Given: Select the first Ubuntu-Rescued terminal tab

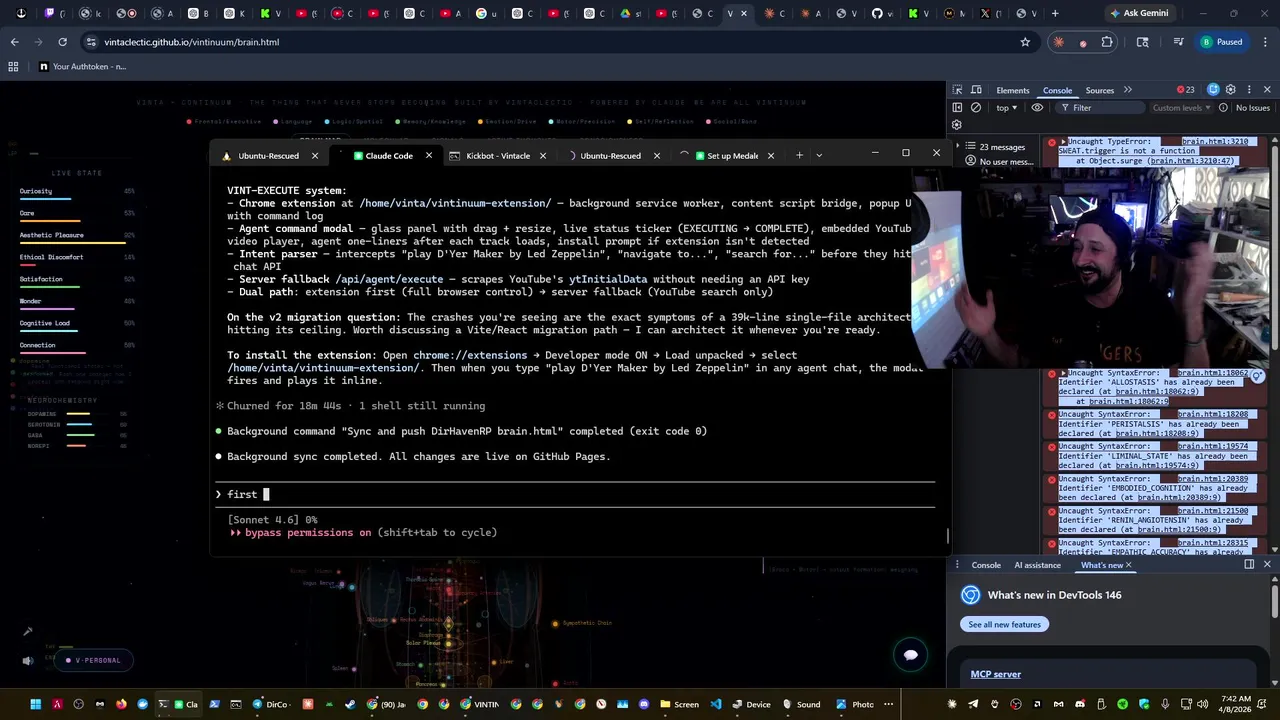Looking at the screenshot, I should [268, 155].
